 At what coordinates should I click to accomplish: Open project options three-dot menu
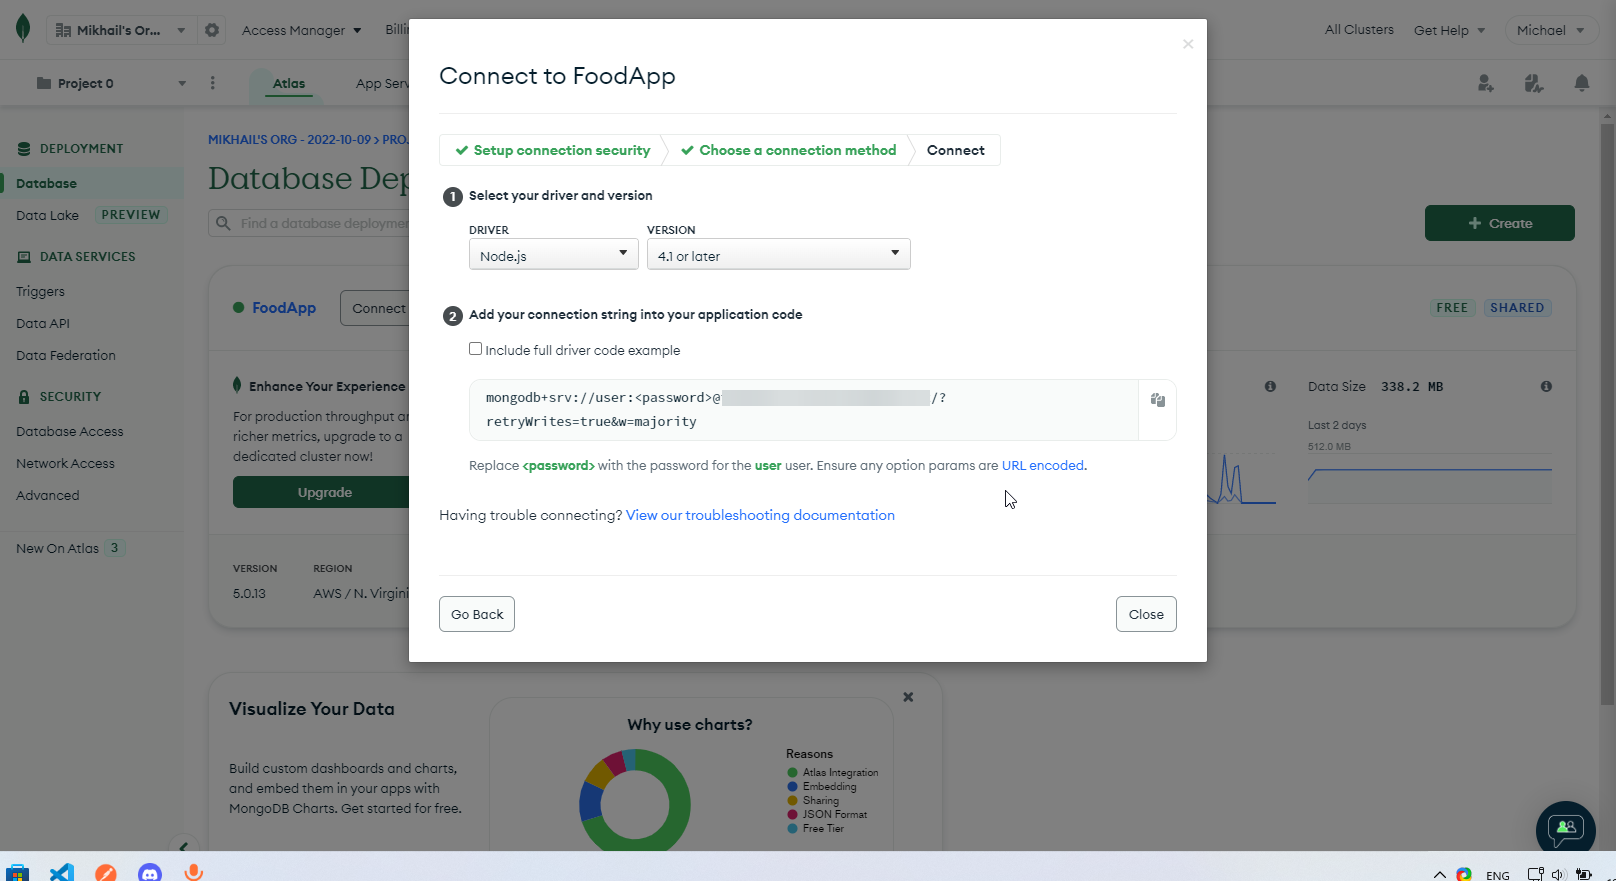point(212,83)
